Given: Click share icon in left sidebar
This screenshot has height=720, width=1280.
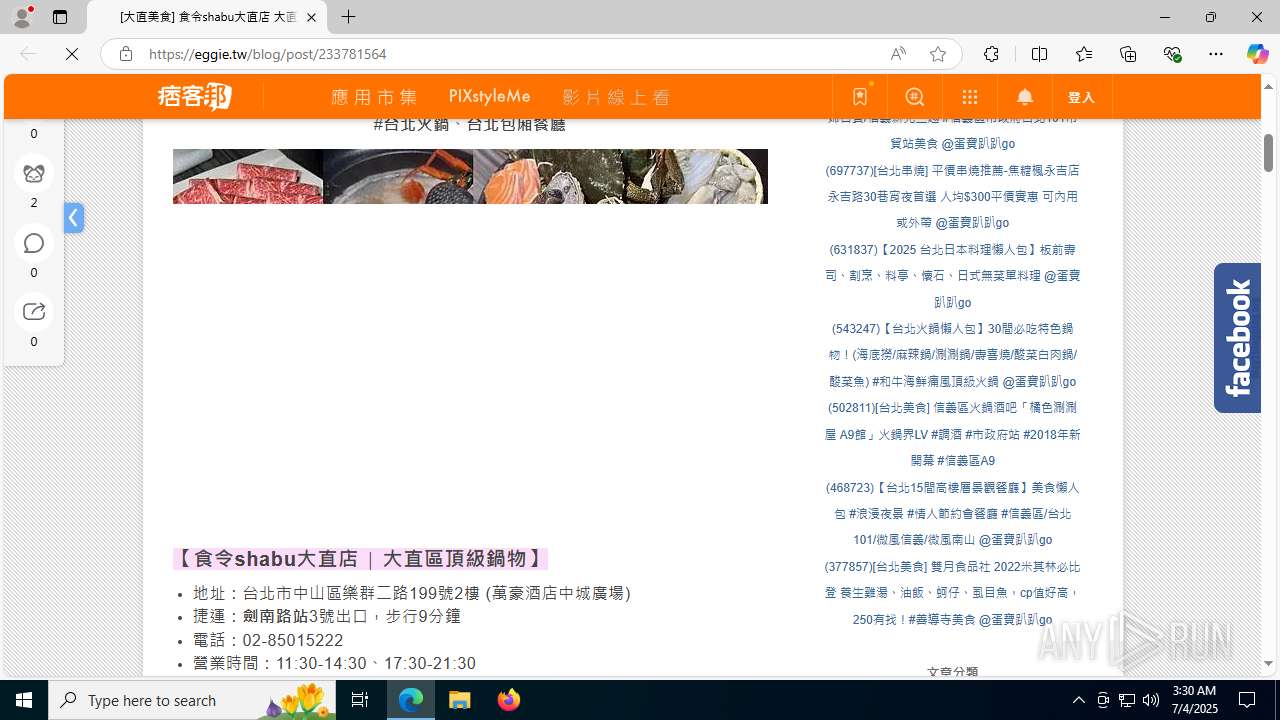Looking at the screenshot, I should click(x=34, y=311).
